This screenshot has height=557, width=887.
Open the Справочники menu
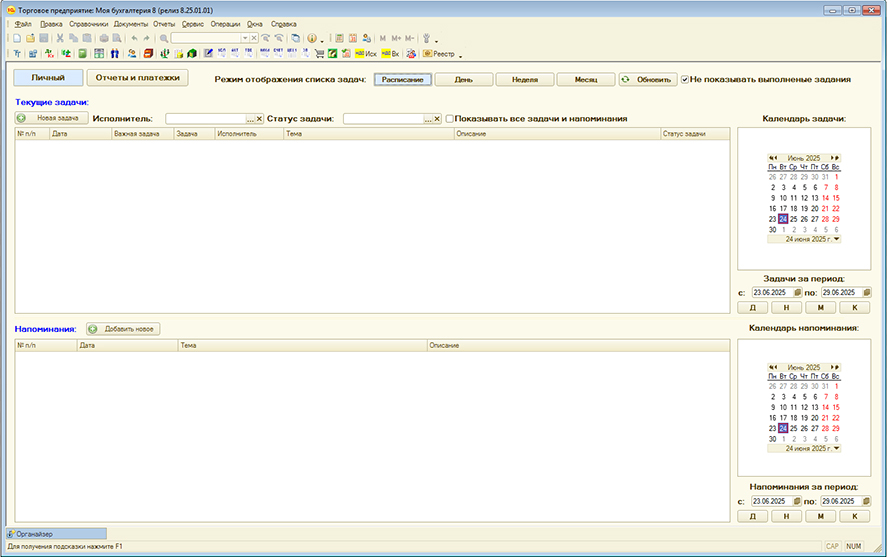coord(88,23)
